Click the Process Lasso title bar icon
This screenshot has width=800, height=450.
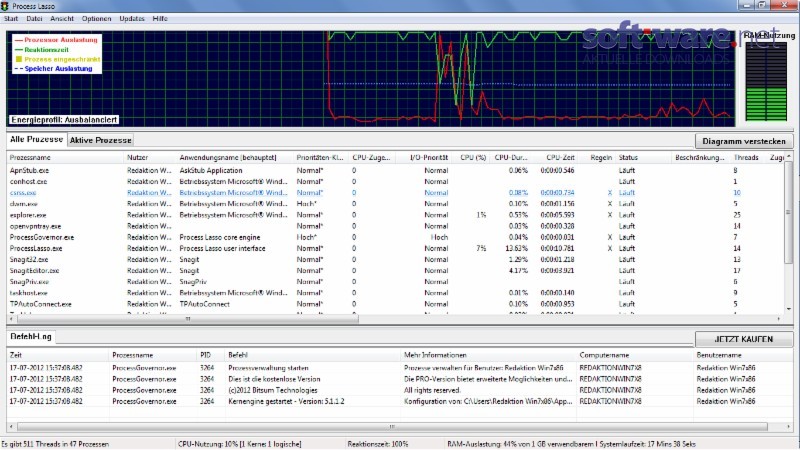[5, 6]
